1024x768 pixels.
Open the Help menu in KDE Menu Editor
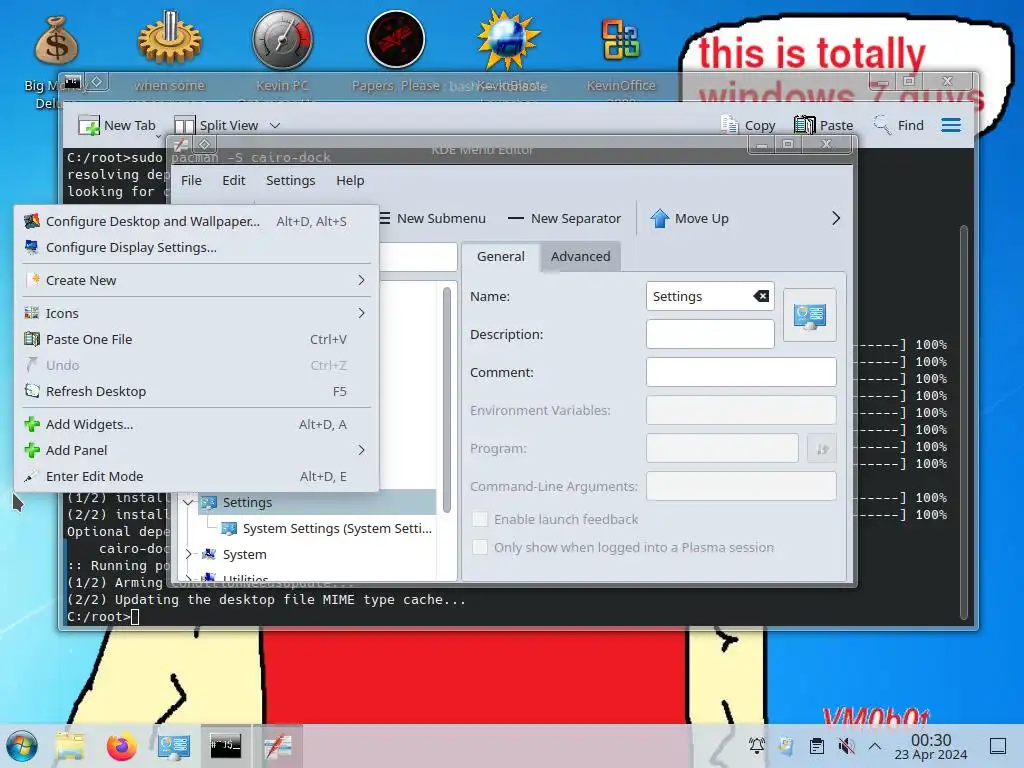click(350, 180)
